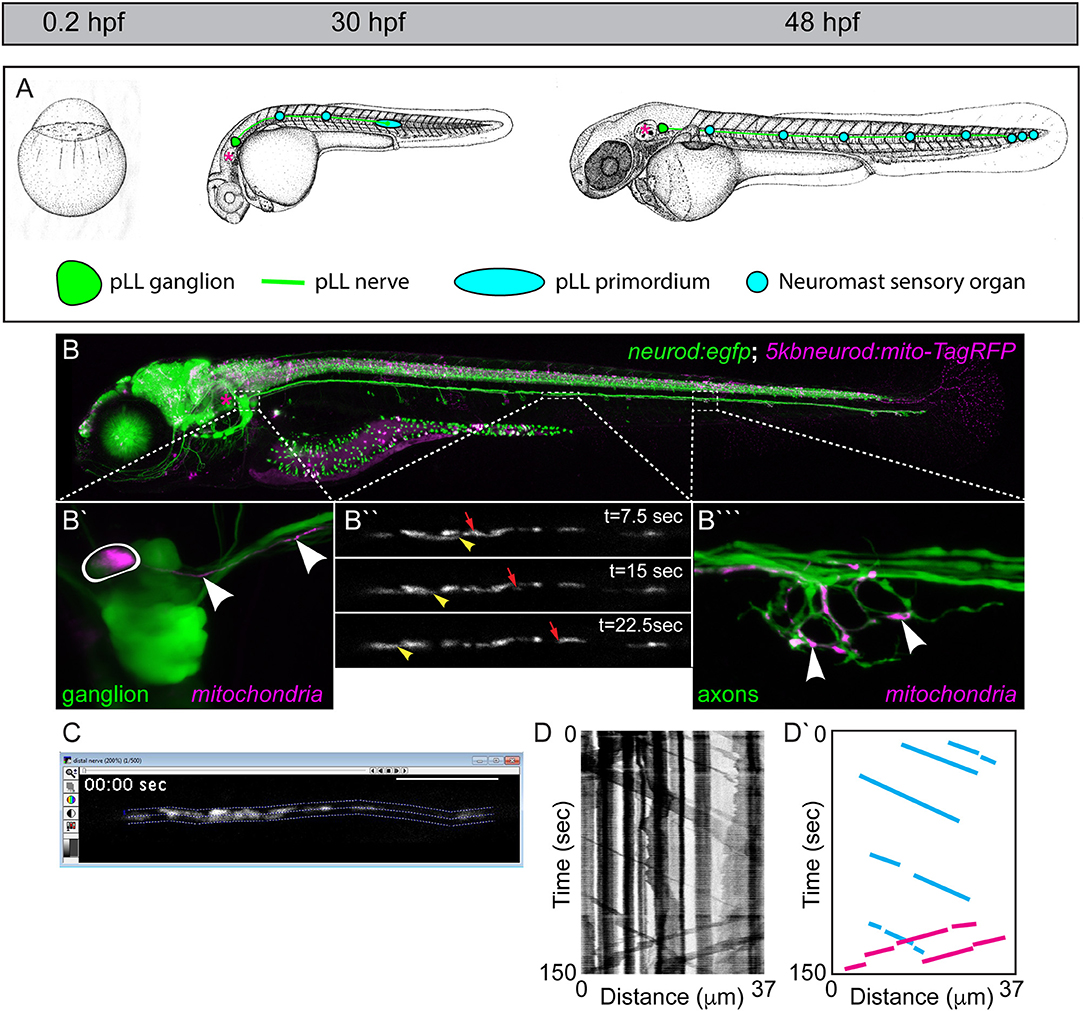This screenshot has height=1011, width=1084.
Task: Open the rainbow LUT color tool
Action: coord(70,799)
